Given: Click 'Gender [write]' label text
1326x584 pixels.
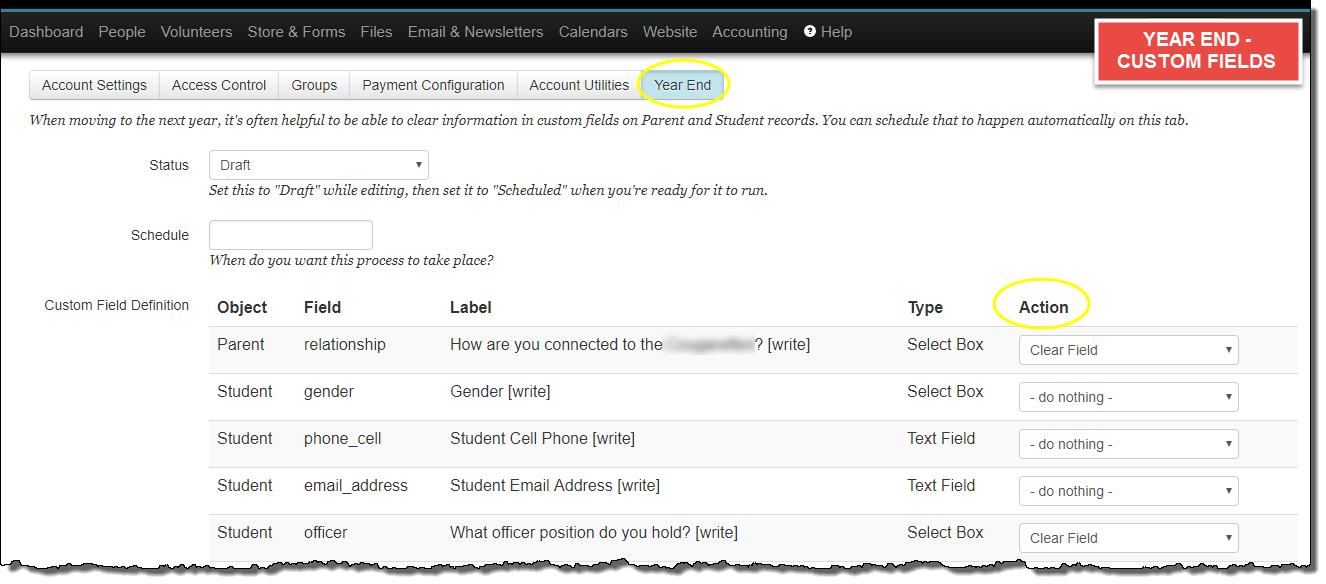Looking at the screenshot, I should coord(500,391).
